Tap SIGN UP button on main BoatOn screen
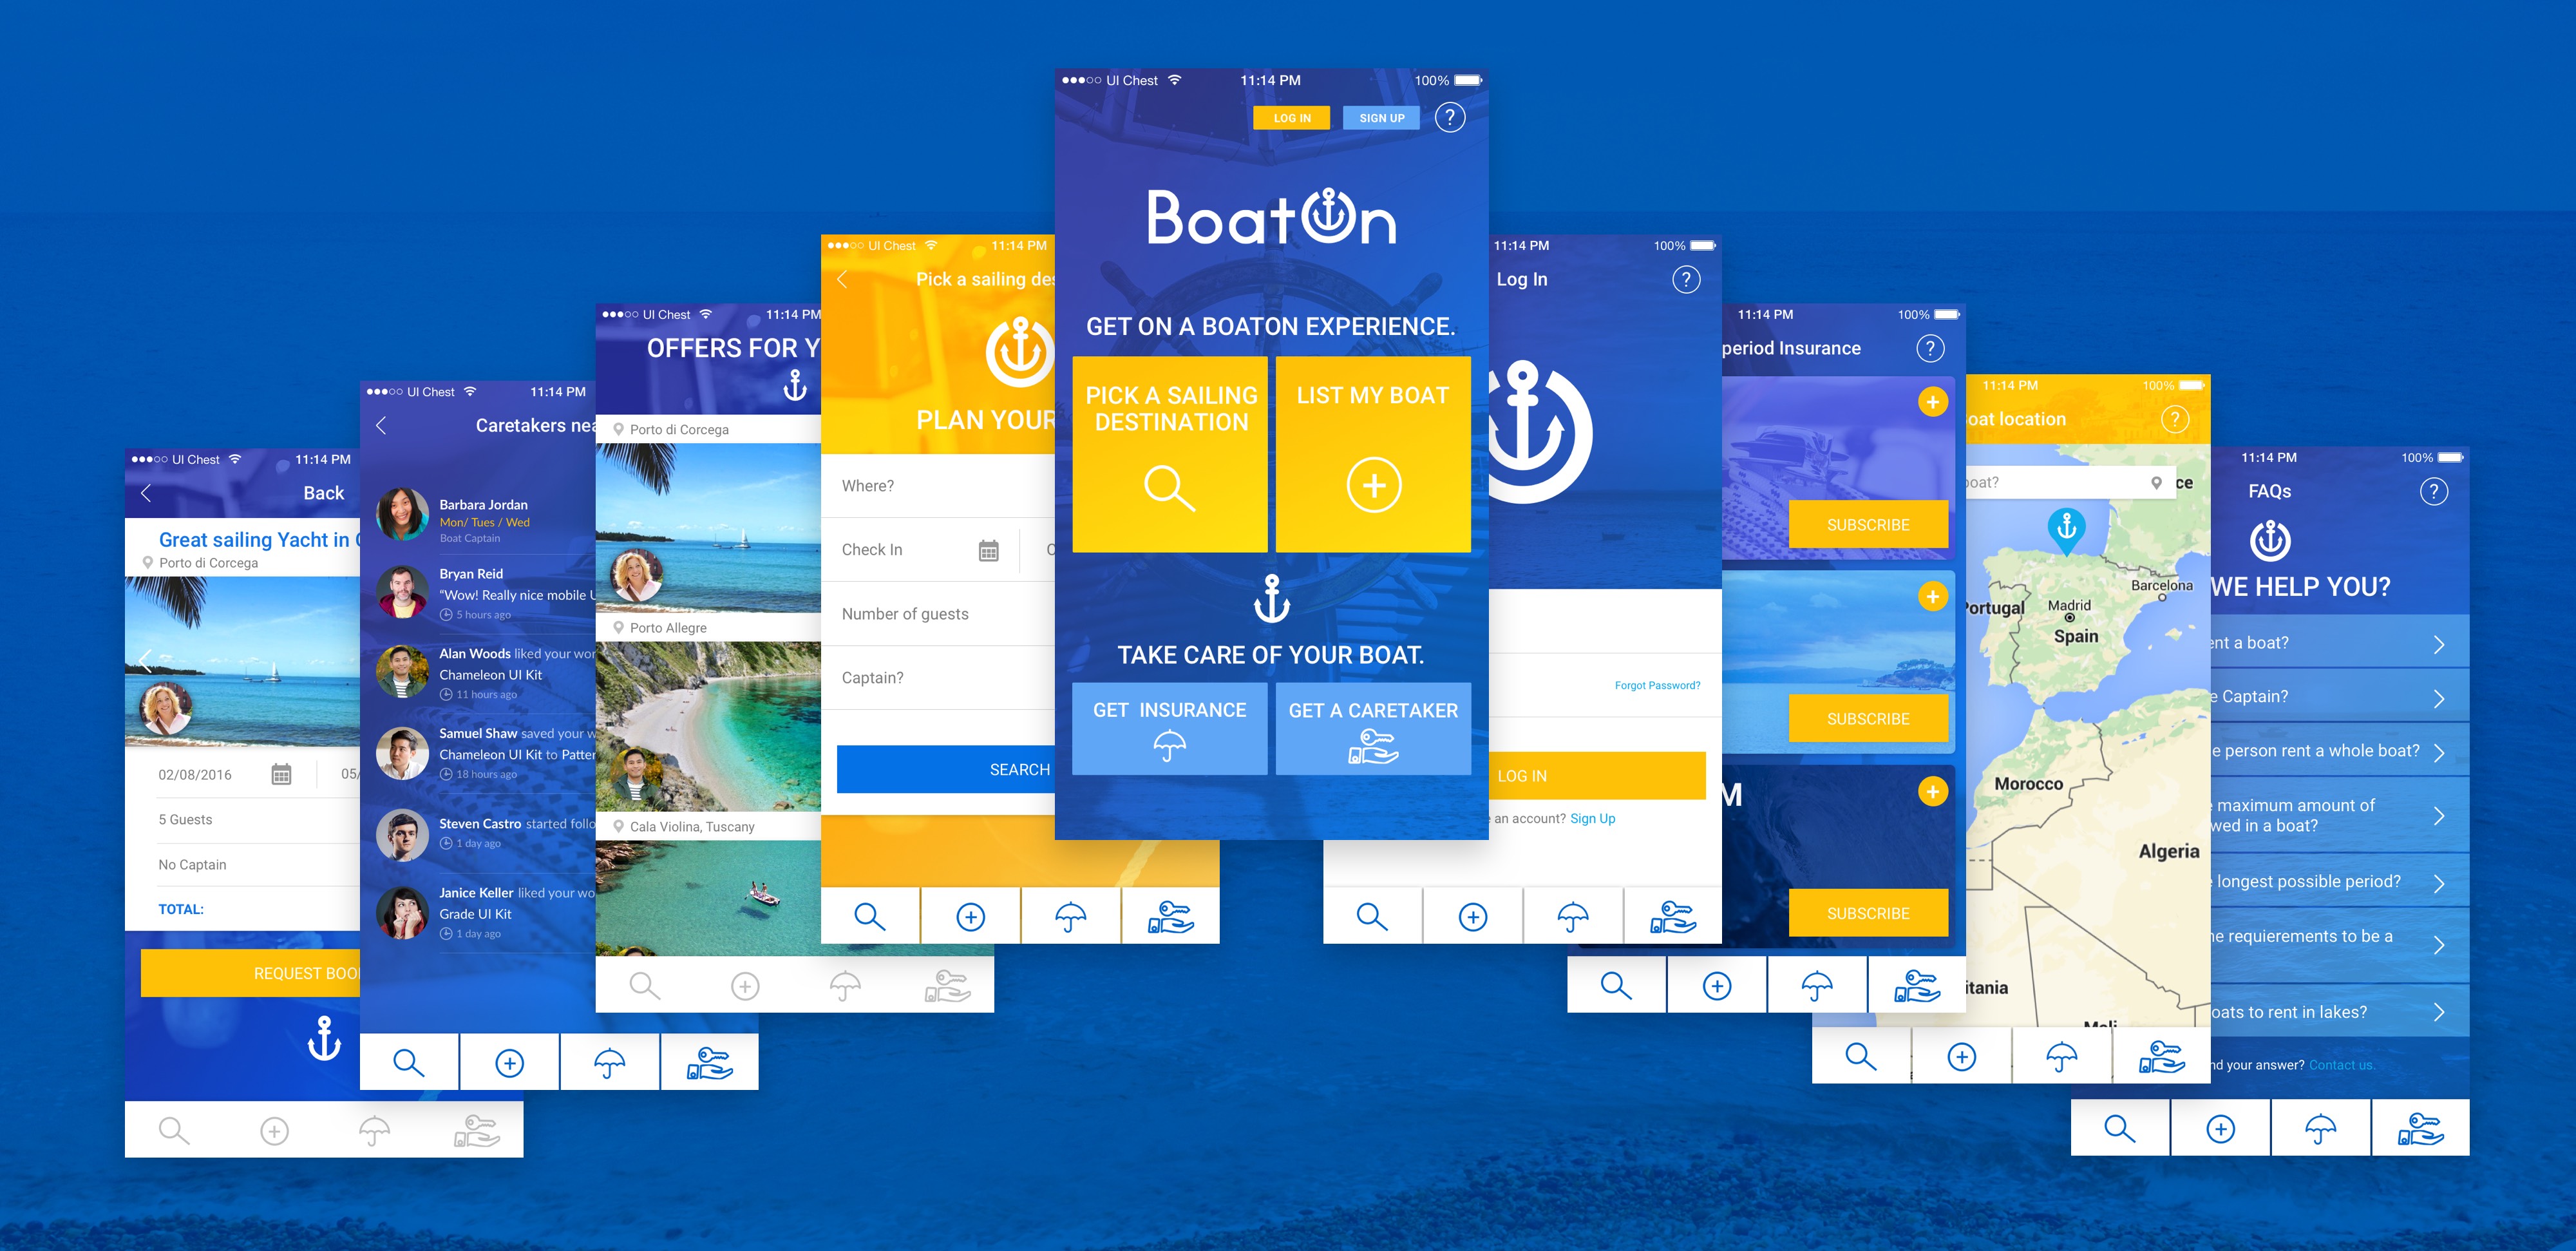 click(x=1381, y=118)
